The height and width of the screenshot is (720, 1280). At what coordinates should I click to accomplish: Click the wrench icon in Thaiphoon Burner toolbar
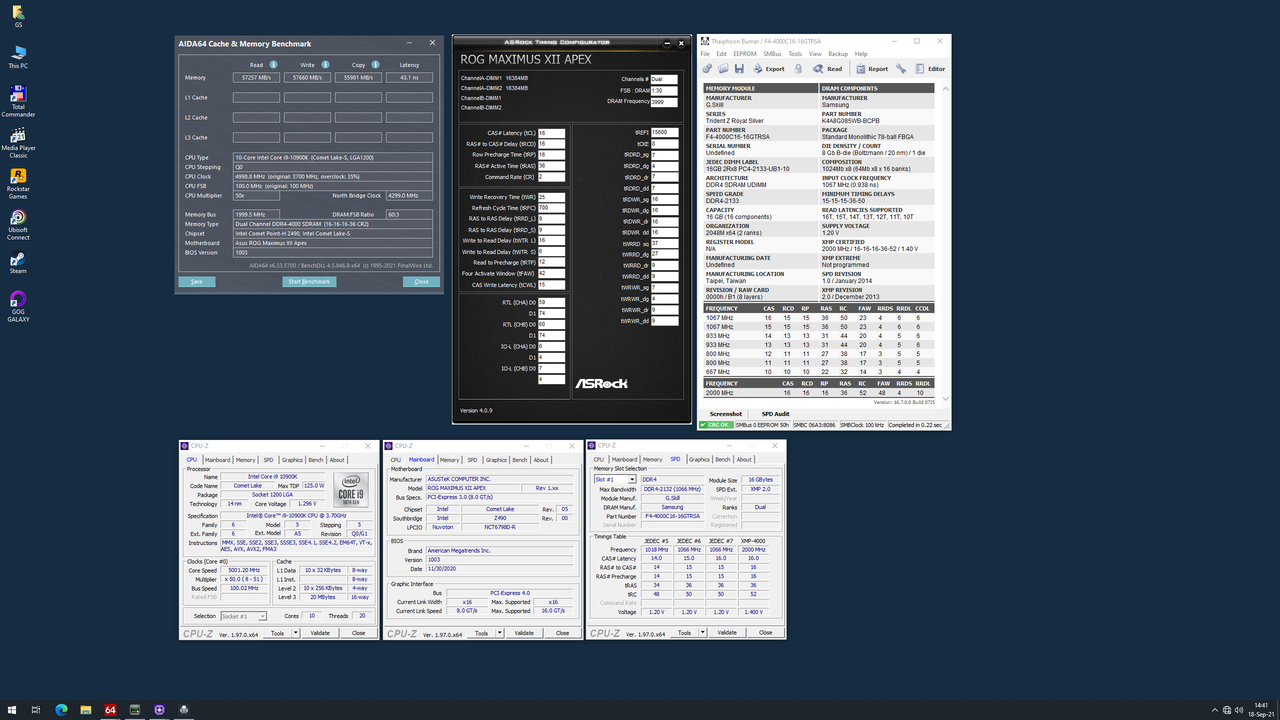901,69
